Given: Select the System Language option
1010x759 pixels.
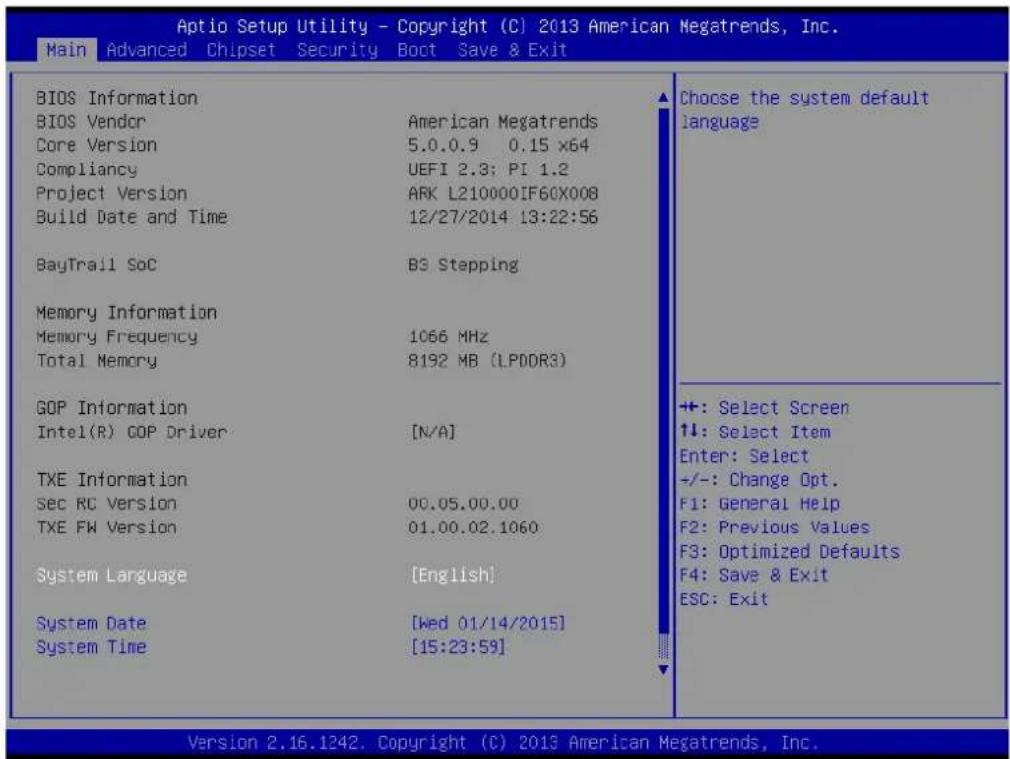Looking at the screenshot, I should click(x=111, y=575).
